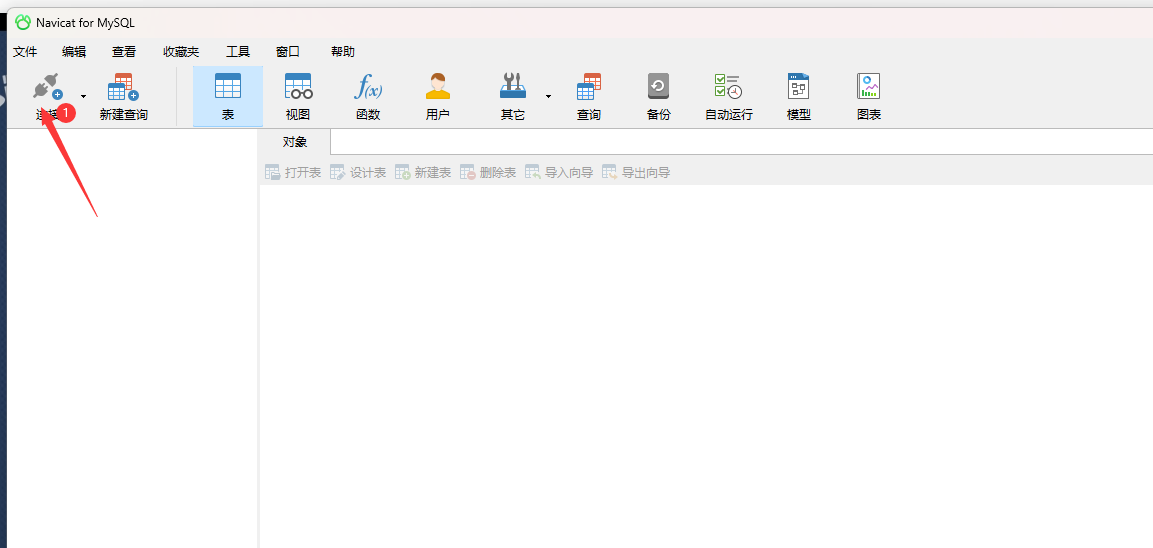Viewport: 1153px width, 548px height.
Task: Click the Navicat logo in title bar
Action: pos(23,23)
